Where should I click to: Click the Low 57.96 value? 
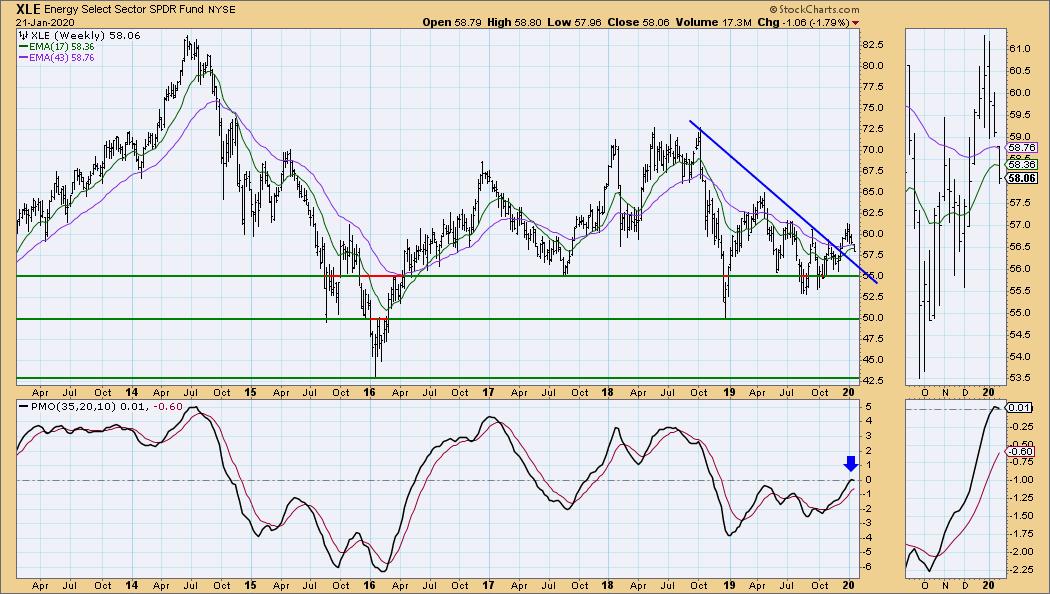pyautogui.click(x=573, y=22)
